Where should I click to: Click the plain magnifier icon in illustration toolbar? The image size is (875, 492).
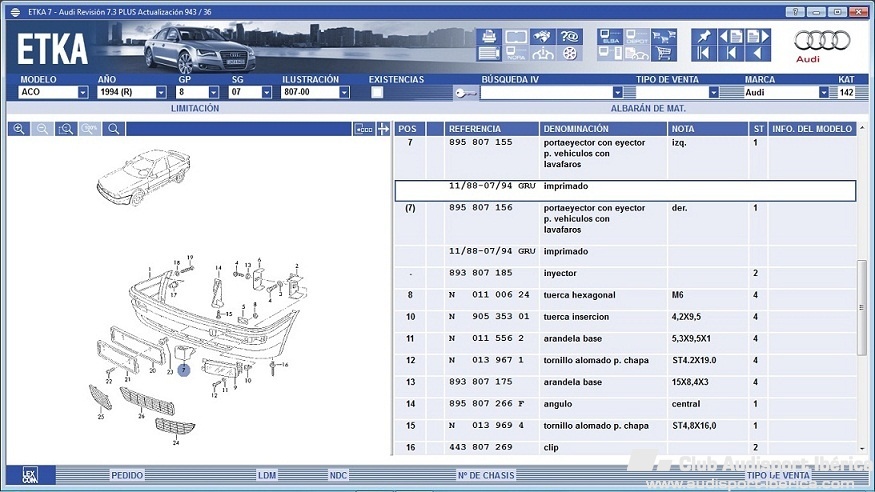(113, 129)
